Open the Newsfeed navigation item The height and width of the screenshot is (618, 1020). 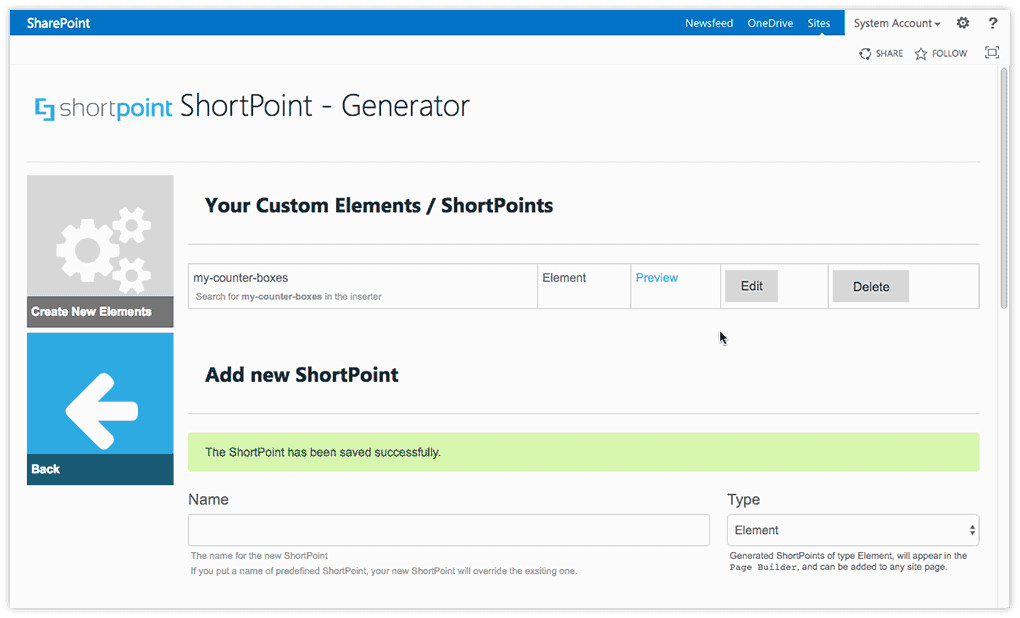pos(709,23)
